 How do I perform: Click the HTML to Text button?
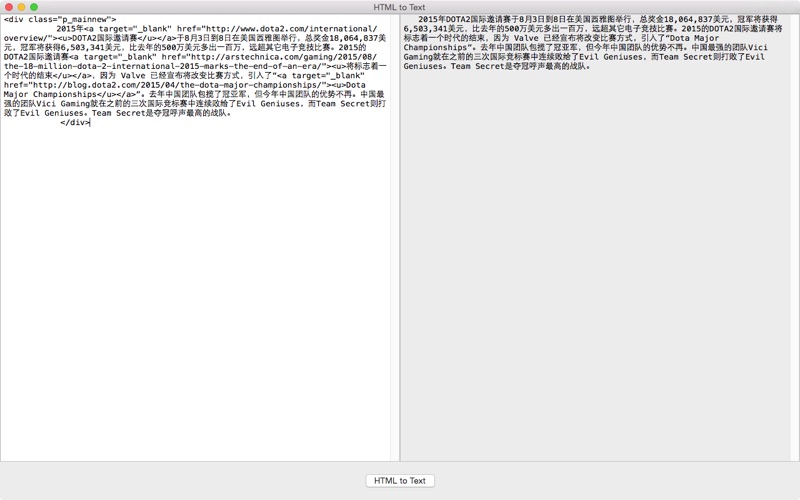tap(399, 481)
